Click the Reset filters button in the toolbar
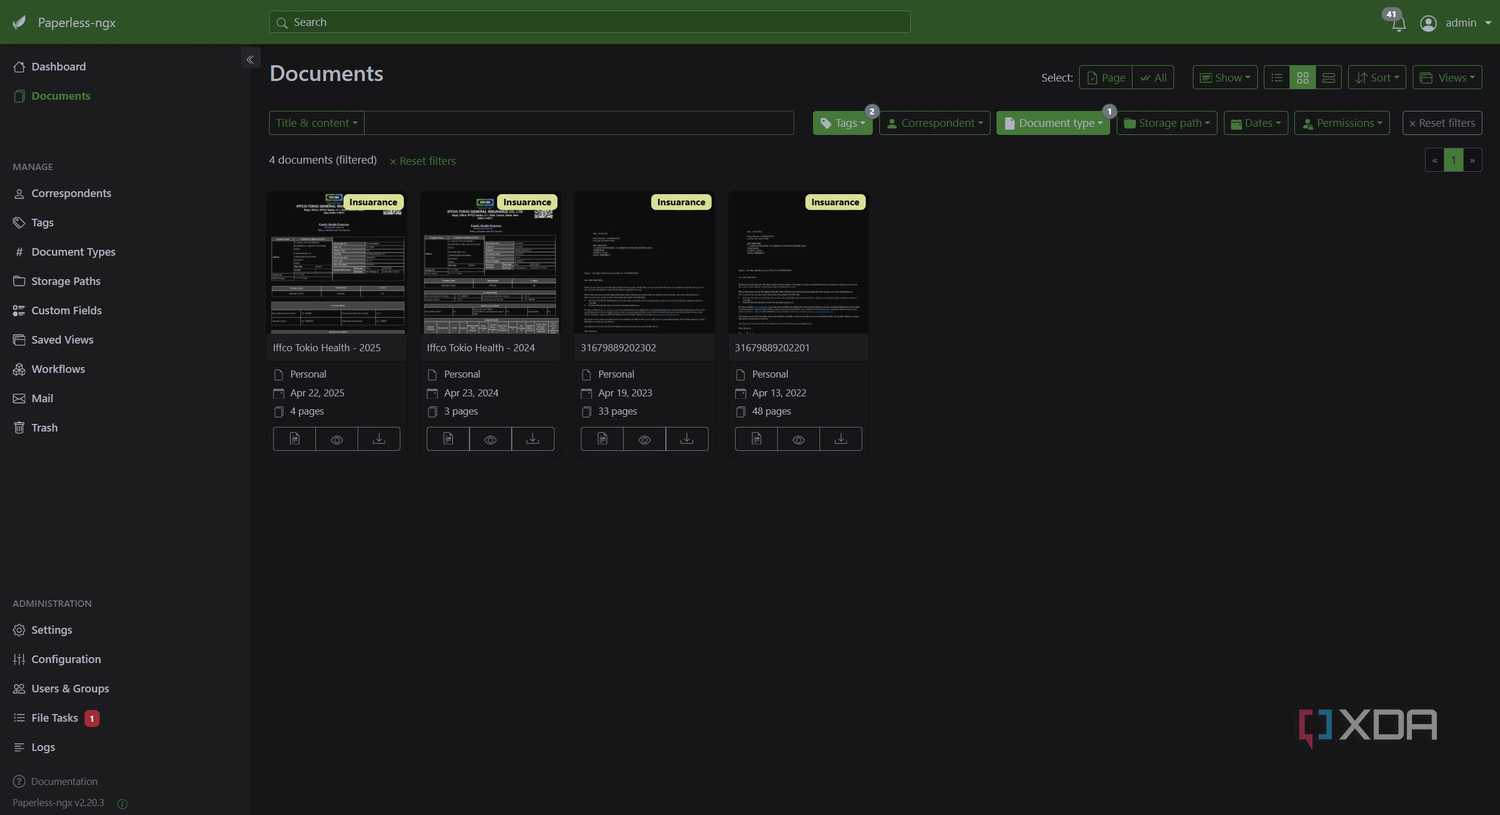Viewport: 1500px width, 815px height. 1442,123
